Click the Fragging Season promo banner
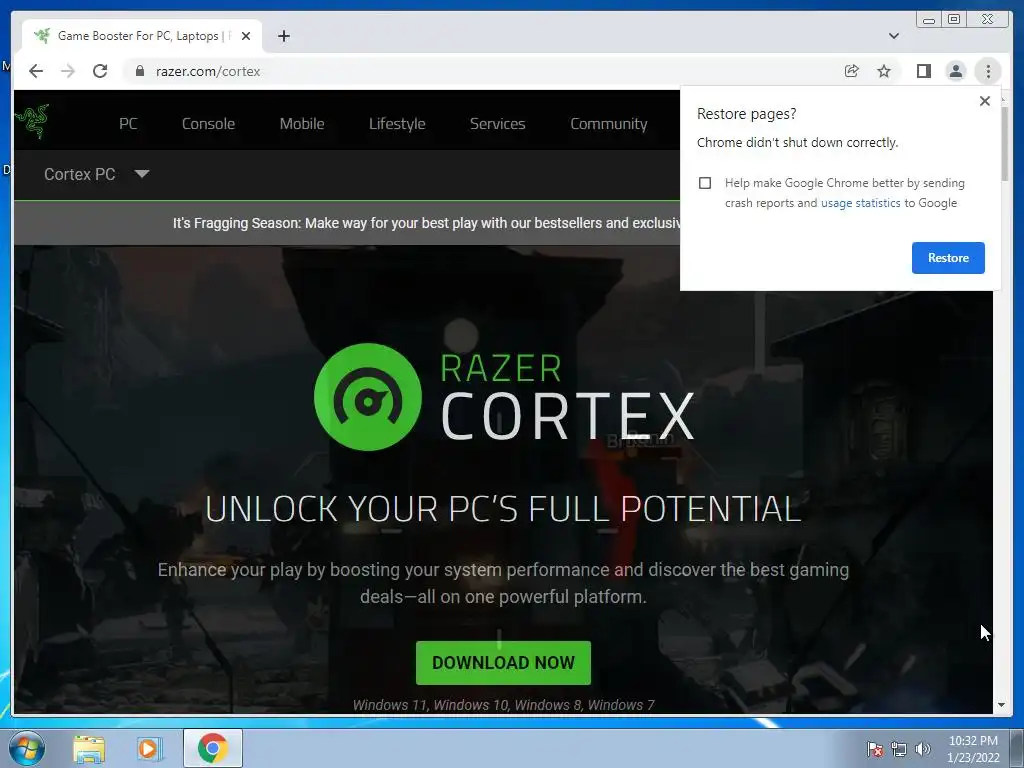 click(347, 223)
